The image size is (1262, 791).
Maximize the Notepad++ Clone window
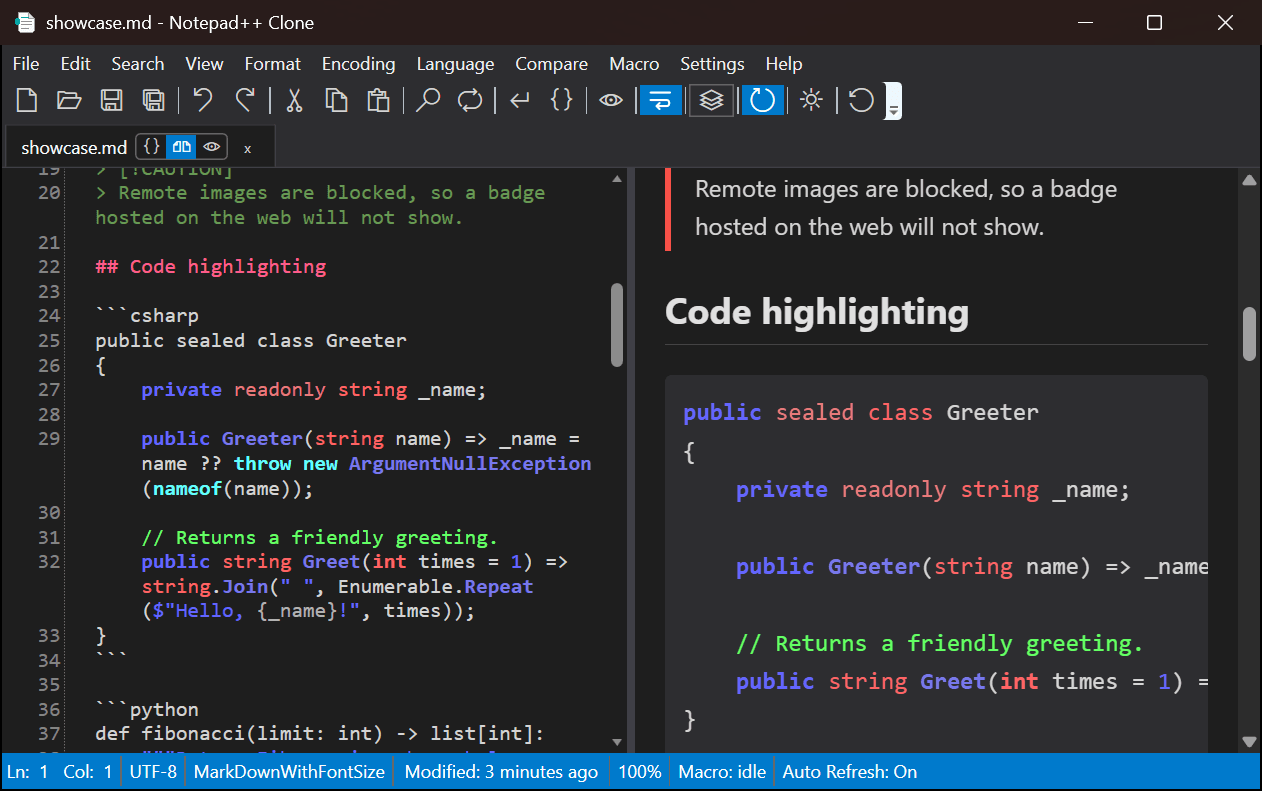click(1154, 22)
